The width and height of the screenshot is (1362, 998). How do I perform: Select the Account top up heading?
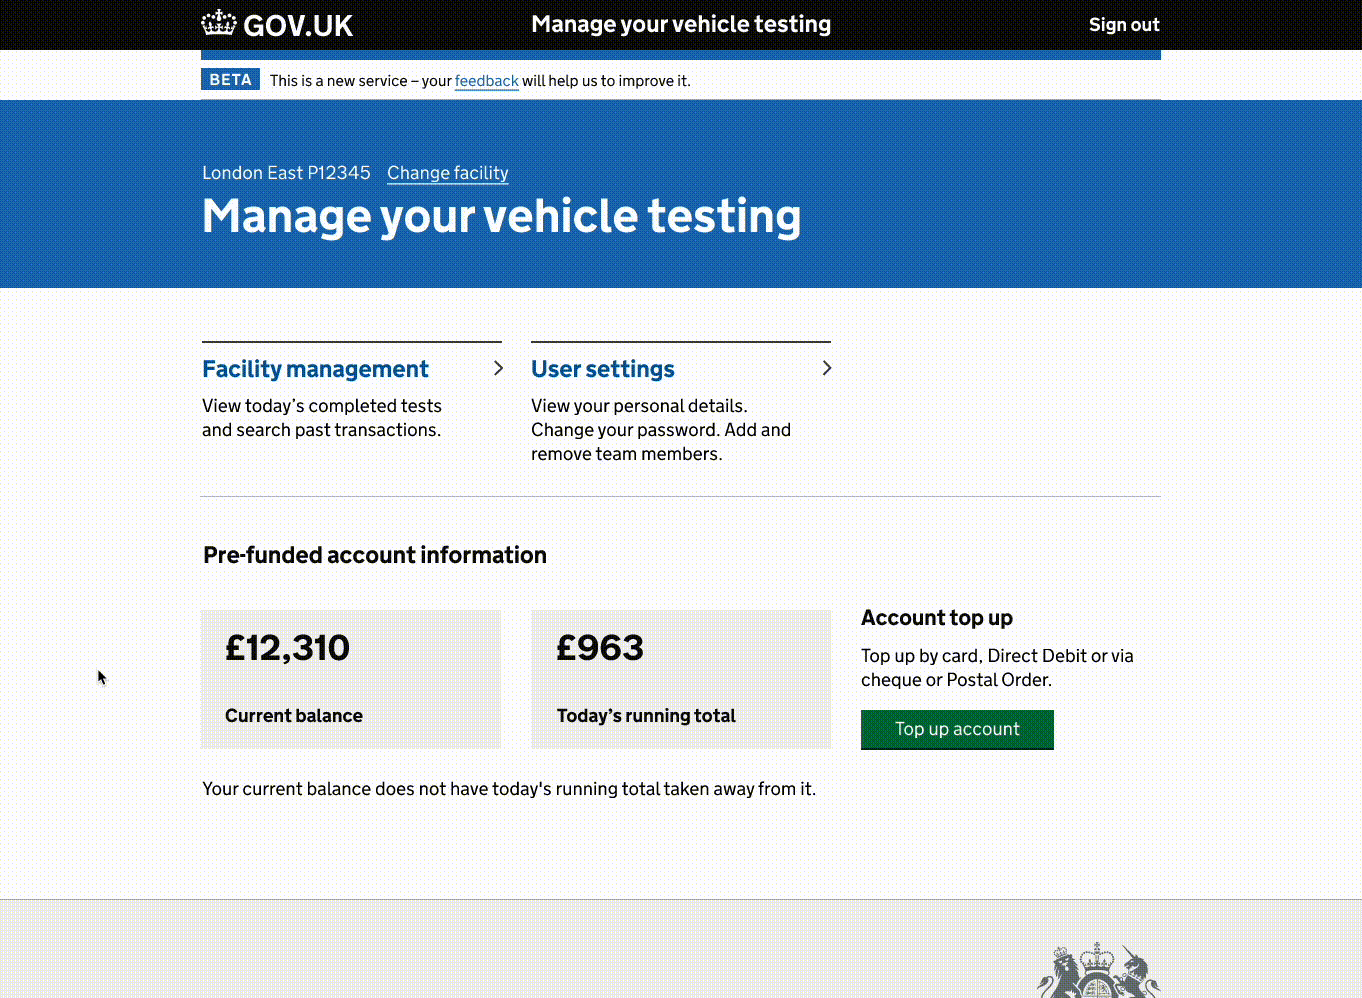coord(936,617)
